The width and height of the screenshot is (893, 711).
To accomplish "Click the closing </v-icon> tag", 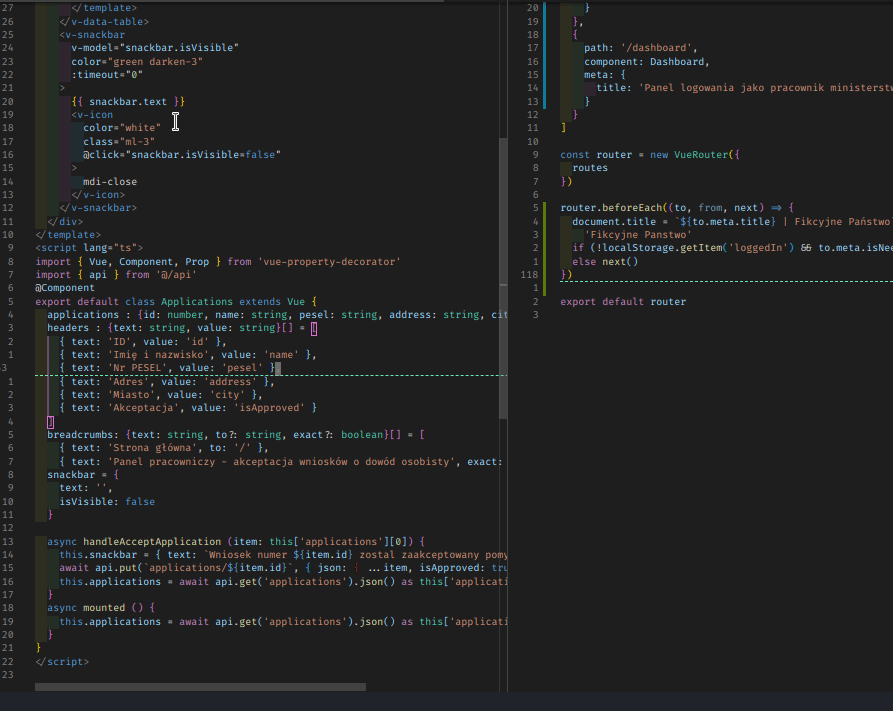I will [x=98, y=195].
